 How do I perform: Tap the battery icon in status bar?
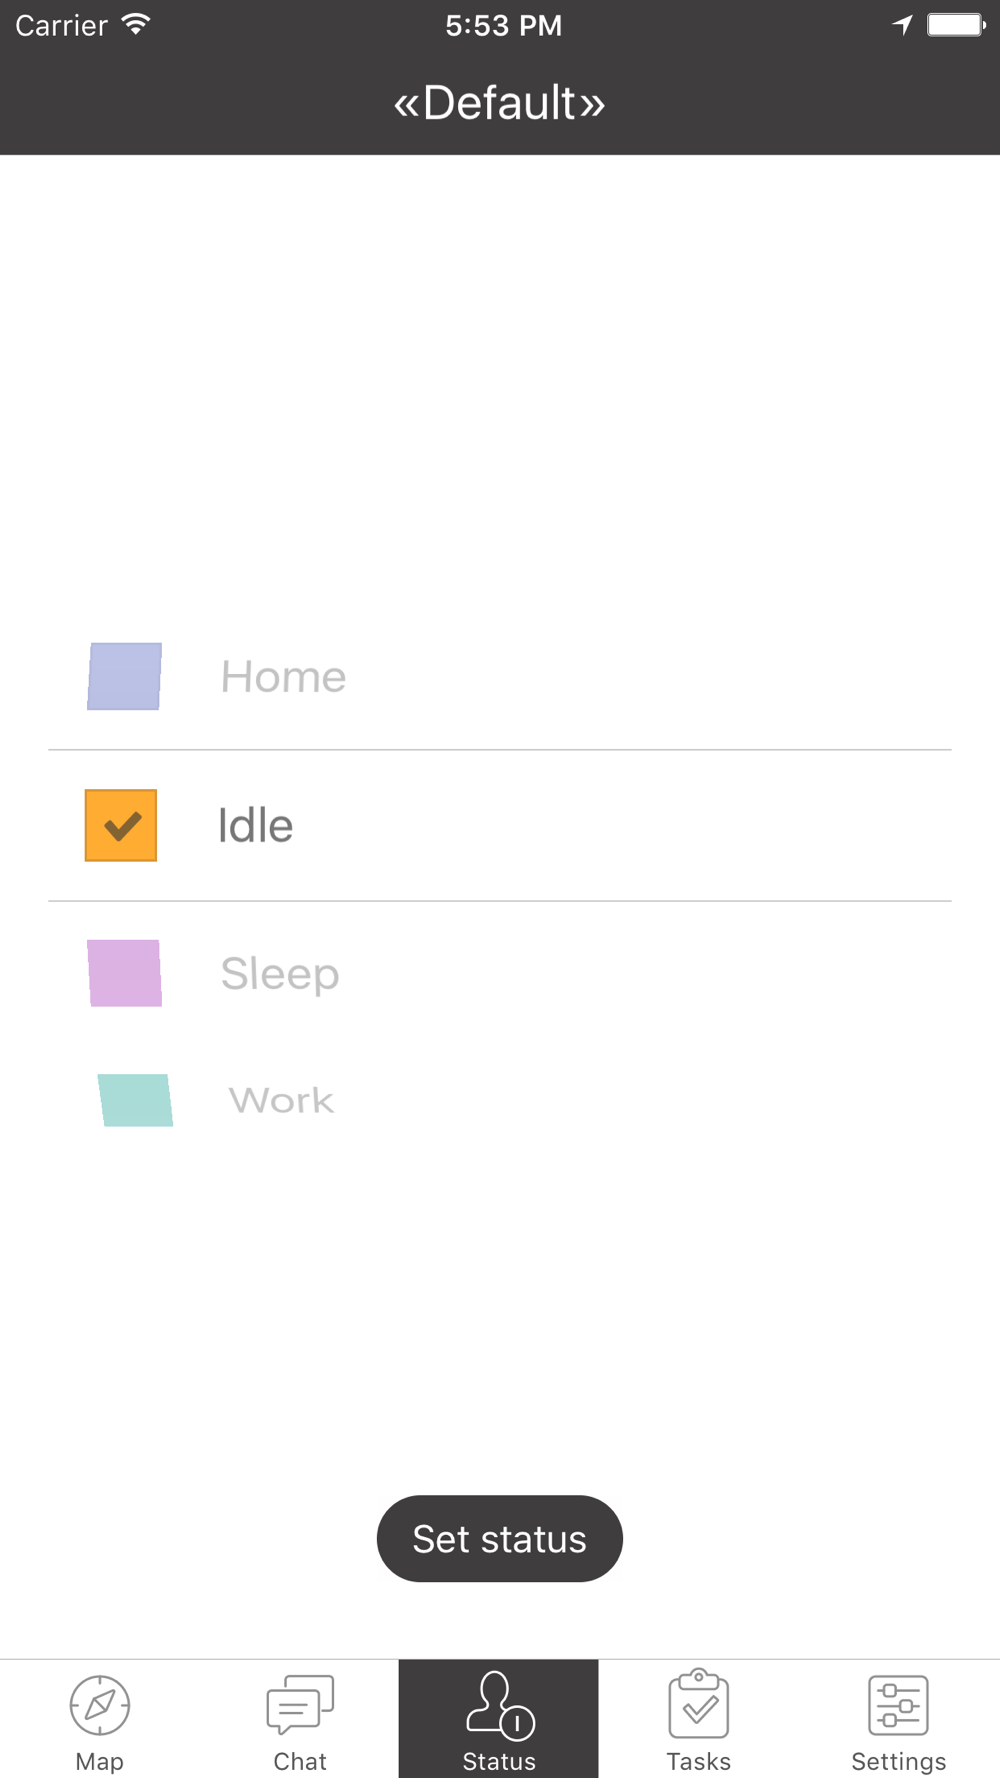(957, 25)
